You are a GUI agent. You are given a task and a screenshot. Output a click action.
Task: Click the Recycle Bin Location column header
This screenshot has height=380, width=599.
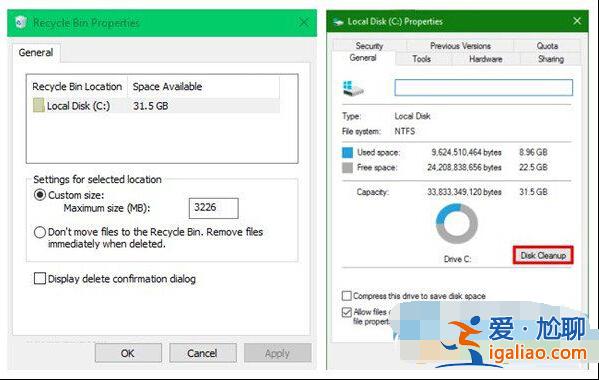pyautogui.click(x=77, y=87)
